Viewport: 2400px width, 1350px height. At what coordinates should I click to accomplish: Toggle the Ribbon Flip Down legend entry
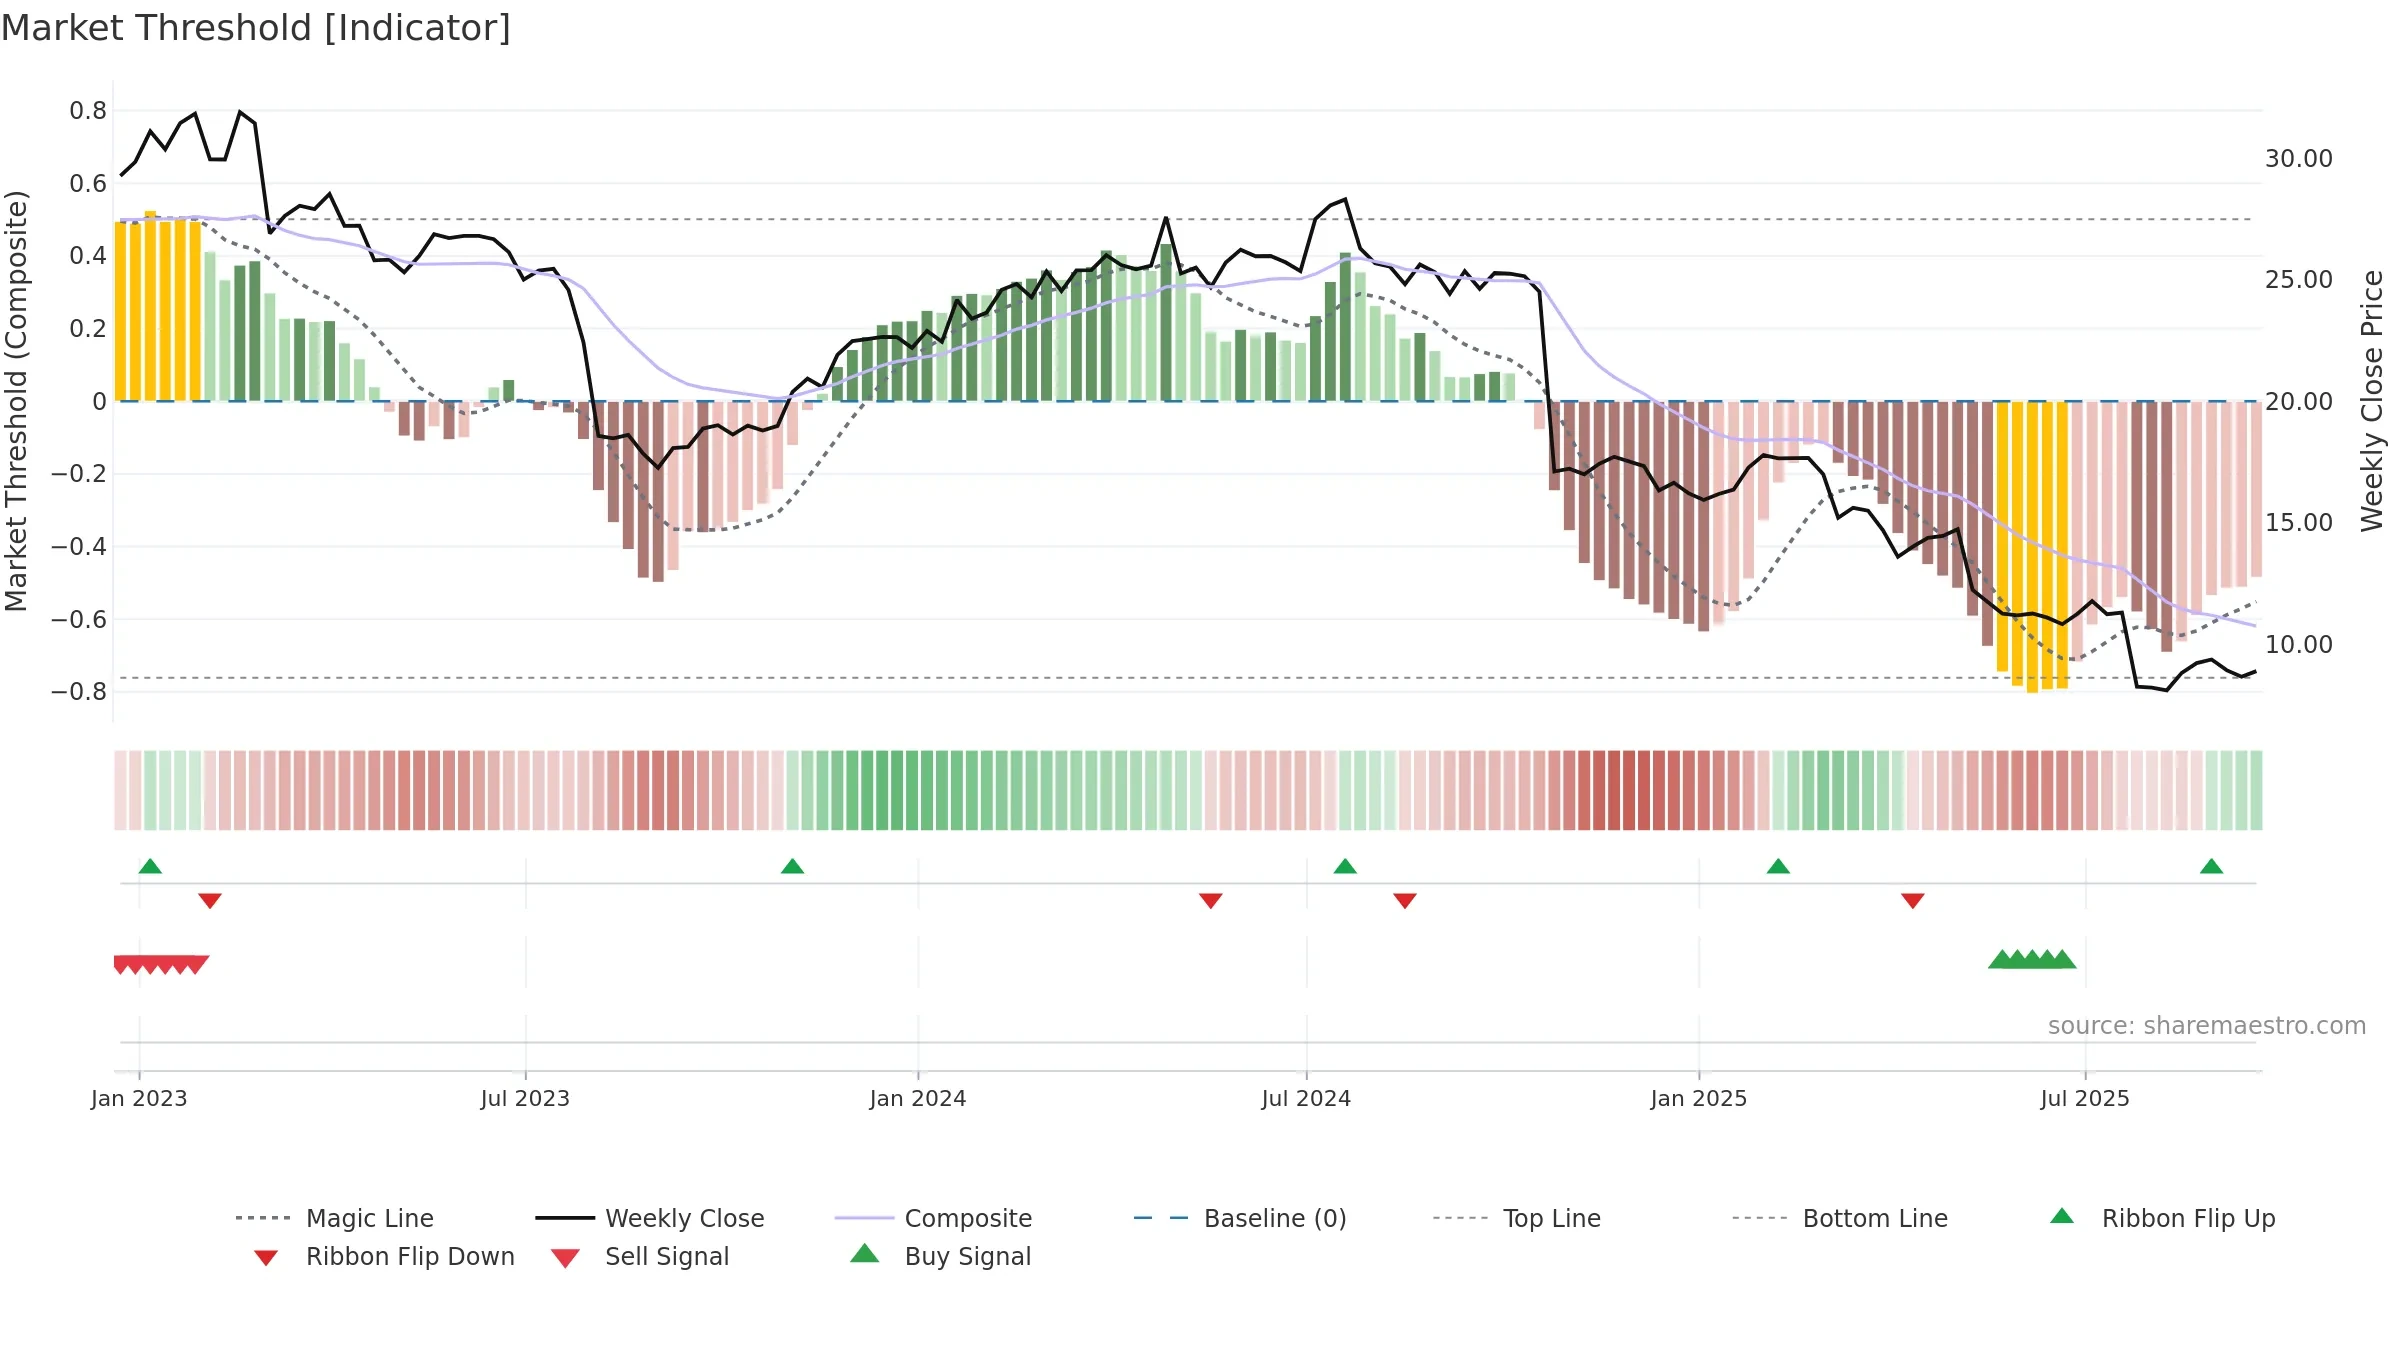coord(383,1256)
